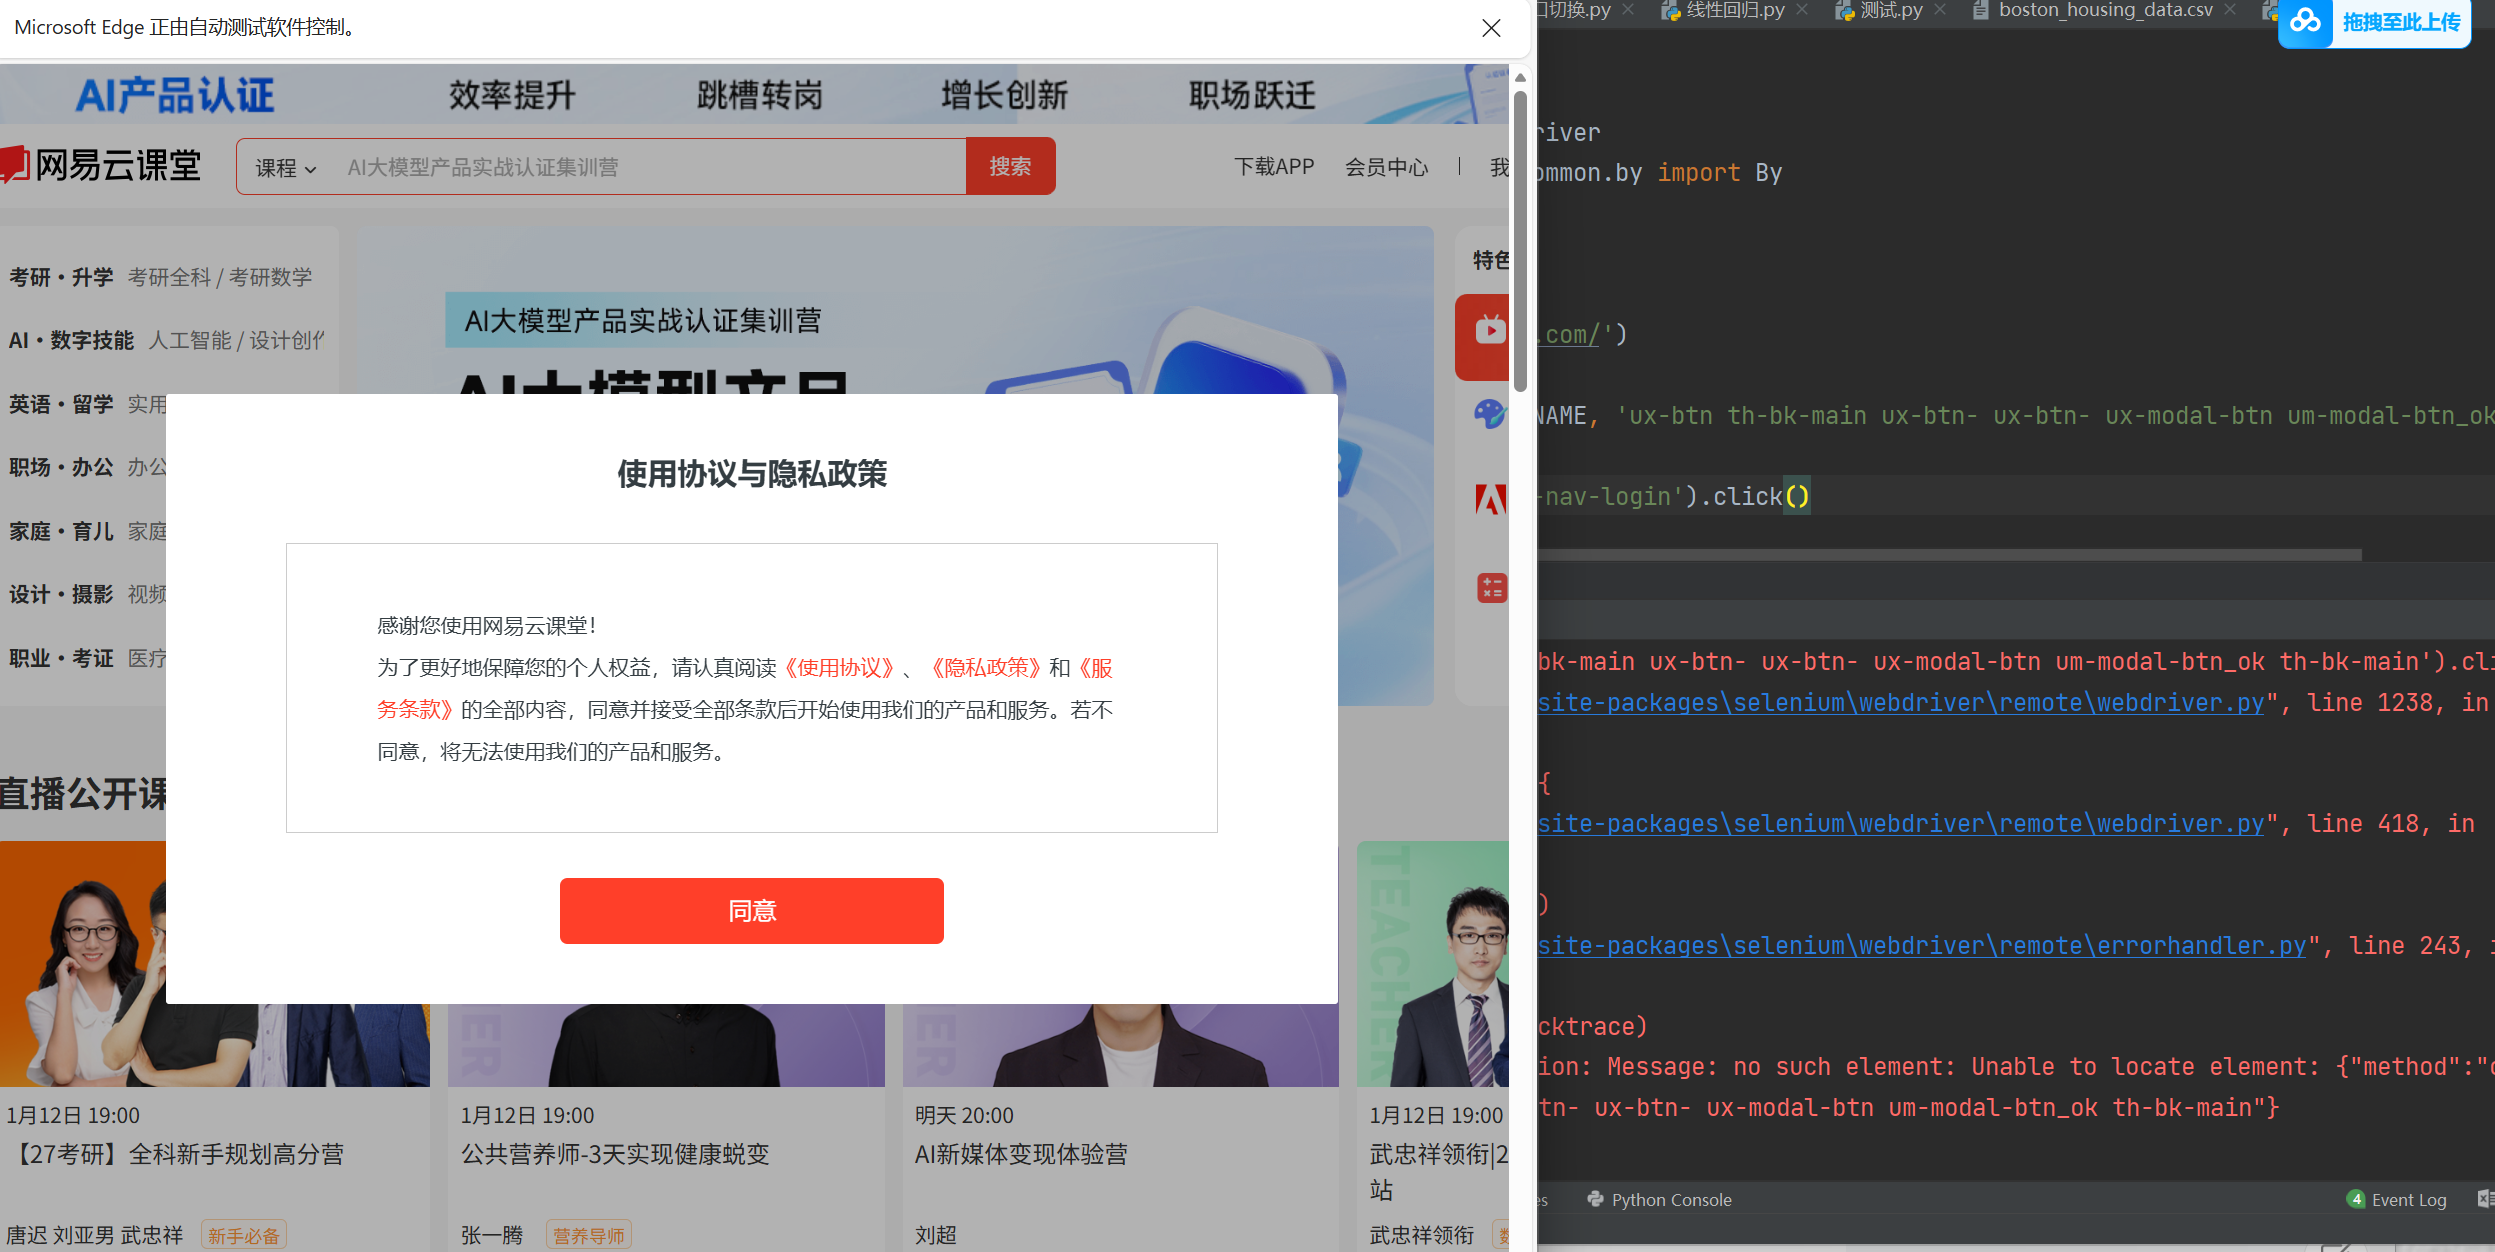Close the 线性回归.py editor tab
2495x1252 pixels.
(1802, 10)
